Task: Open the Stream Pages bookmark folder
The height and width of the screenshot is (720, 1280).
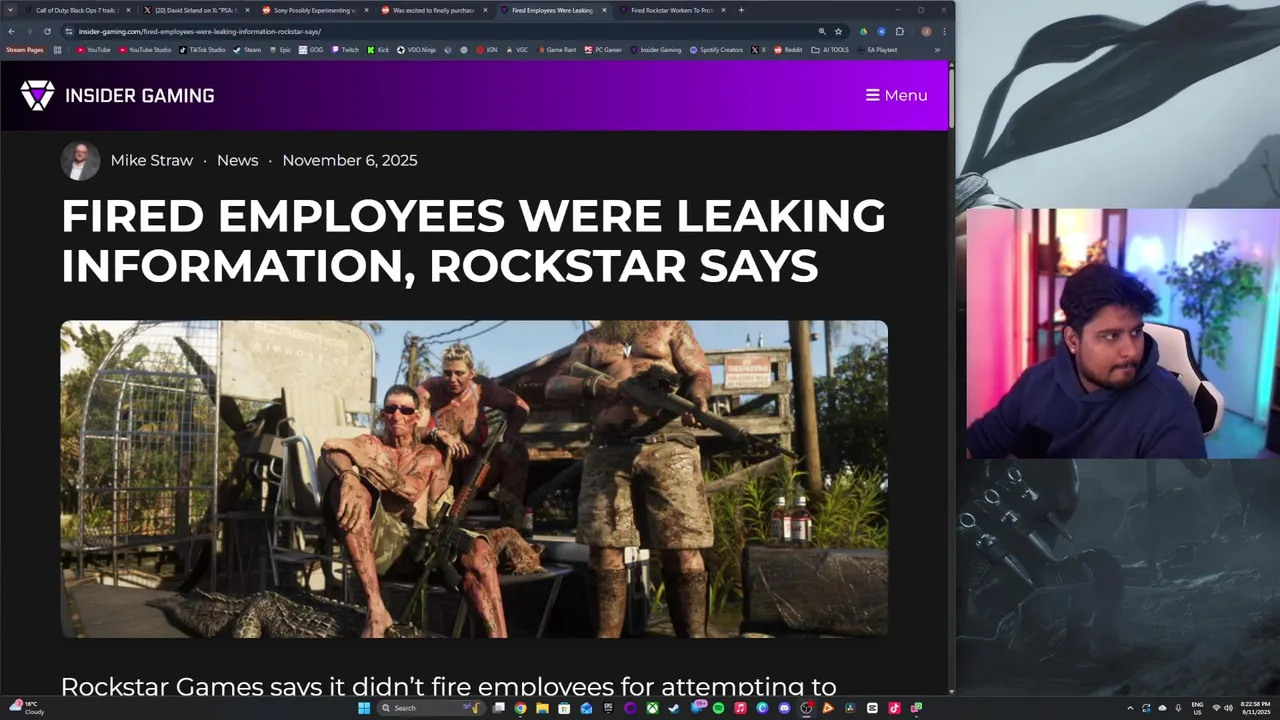Action: tap(25, 49)
